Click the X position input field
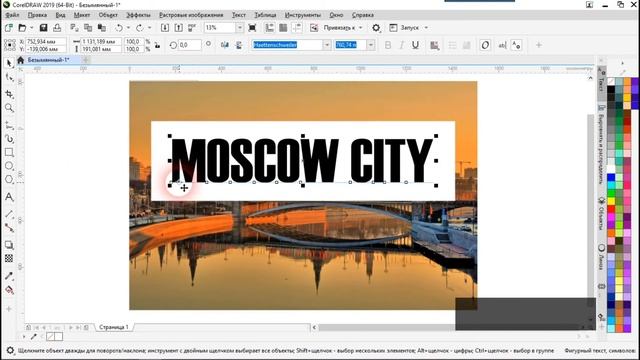Image resolution: width=640 pixels, height=360 pixels. (45, 42)
